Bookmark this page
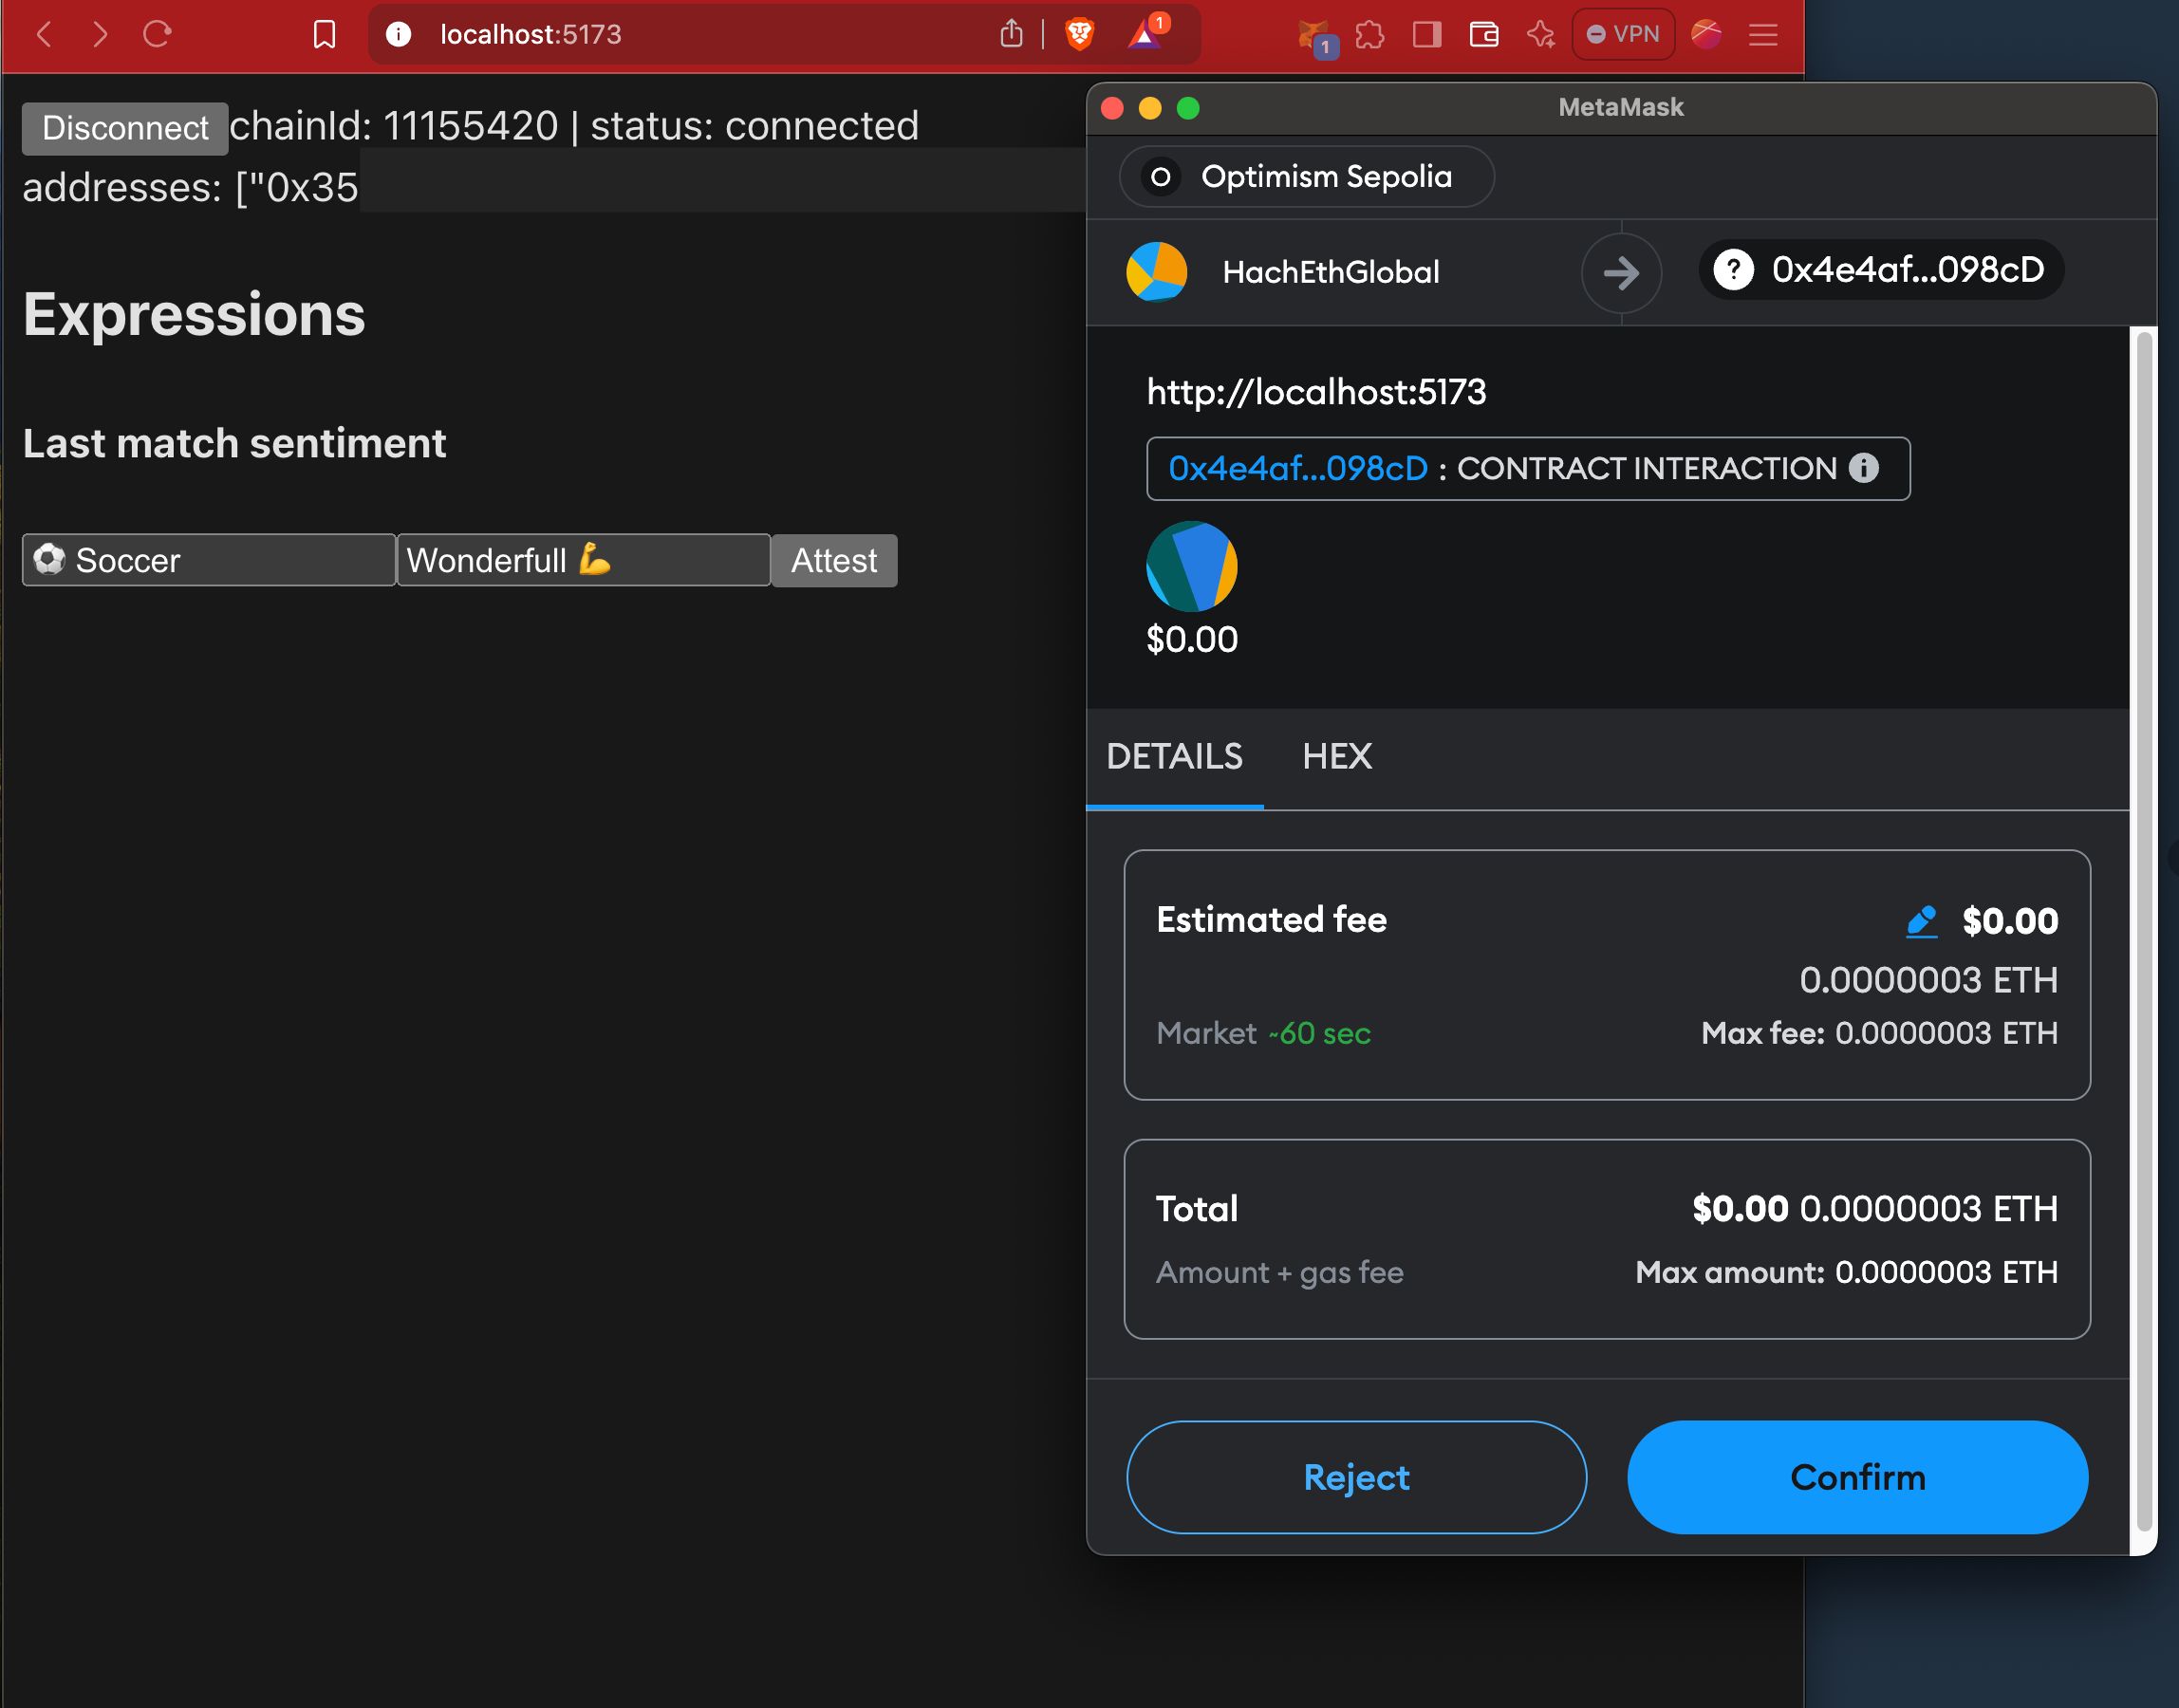The height and width of the screenshot is (1708, 2179). point(324,35)
